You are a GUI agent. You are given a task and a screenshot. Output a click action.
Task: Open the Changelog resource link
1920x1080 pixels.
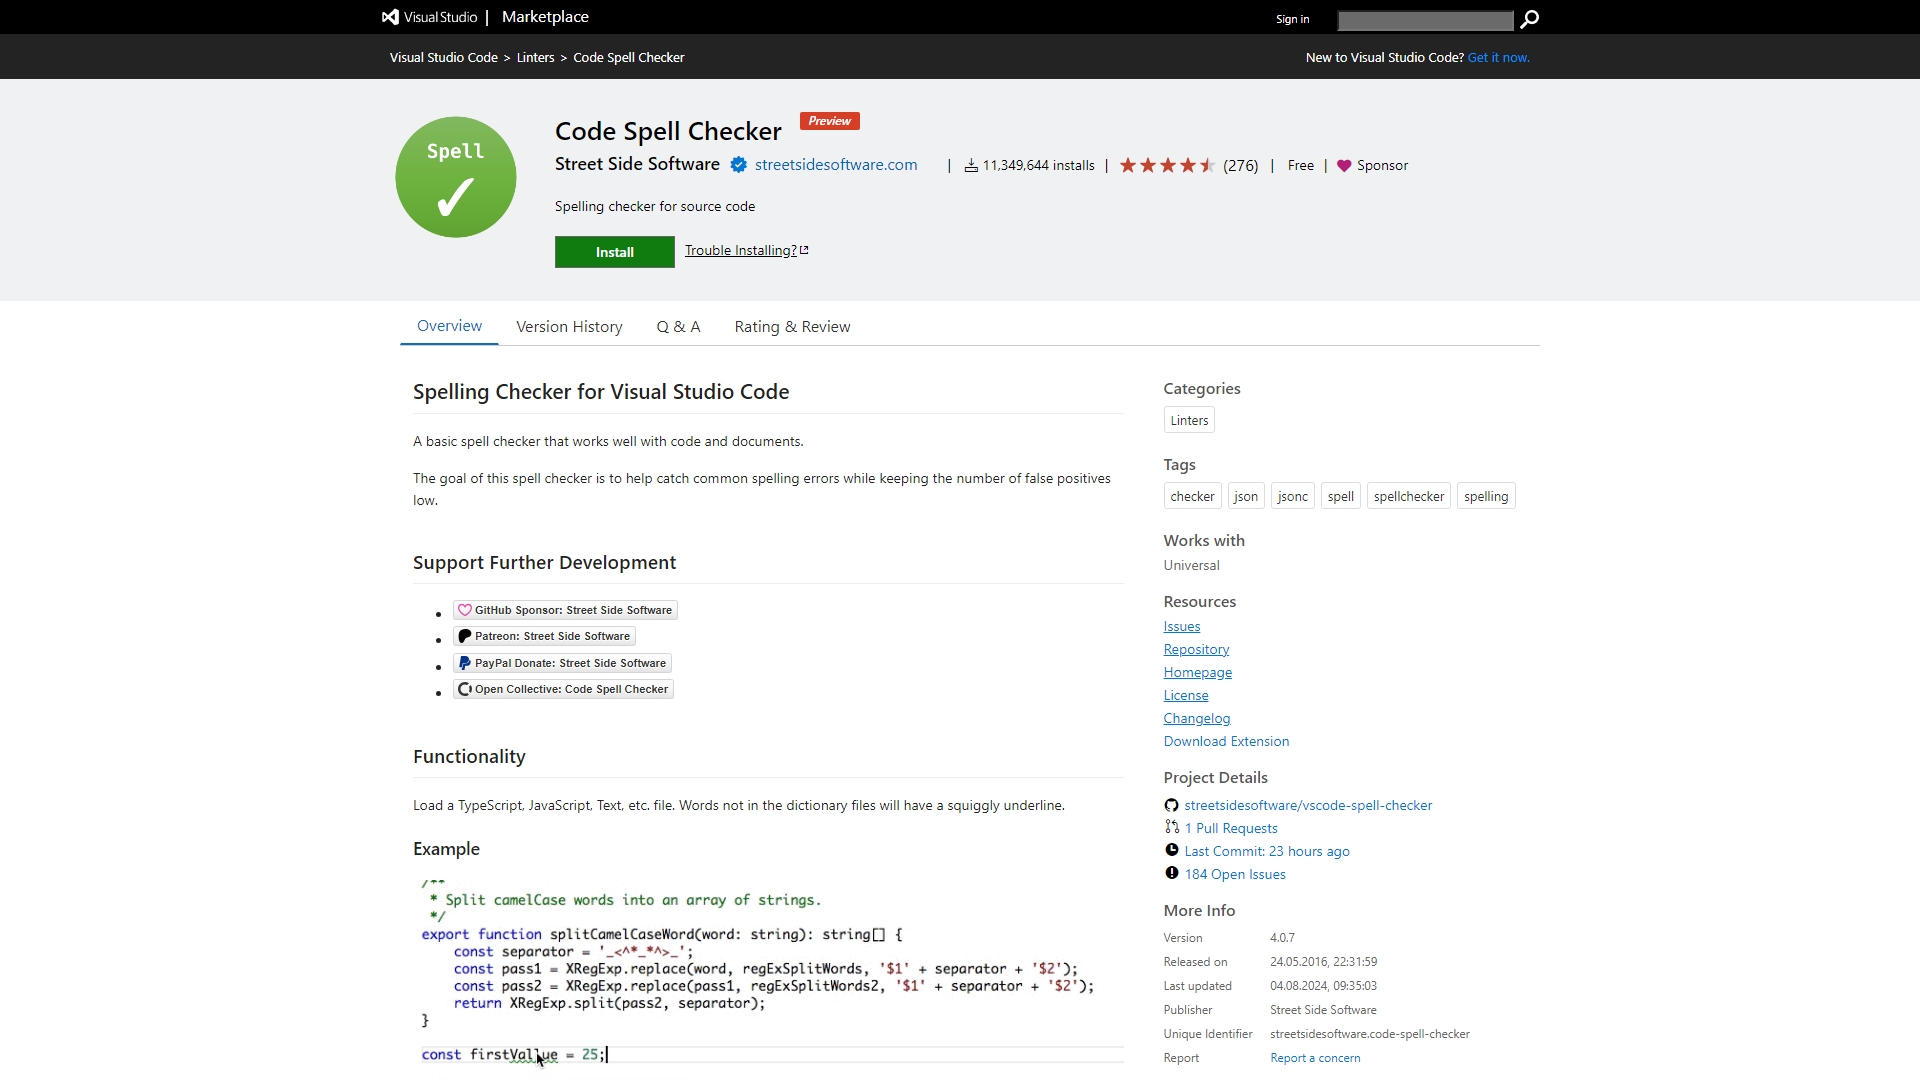pos(1196,718)
